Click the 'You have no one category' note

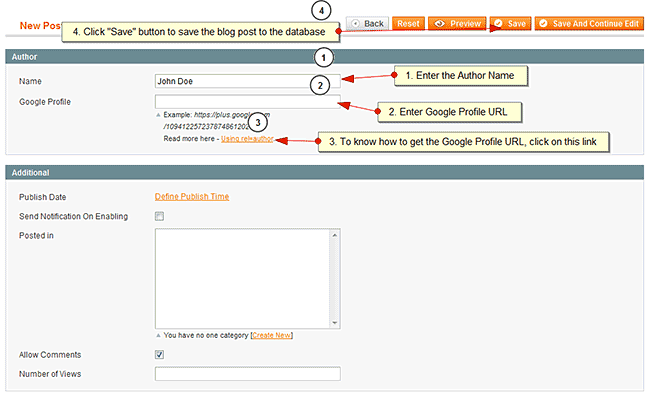click(206, 335)
